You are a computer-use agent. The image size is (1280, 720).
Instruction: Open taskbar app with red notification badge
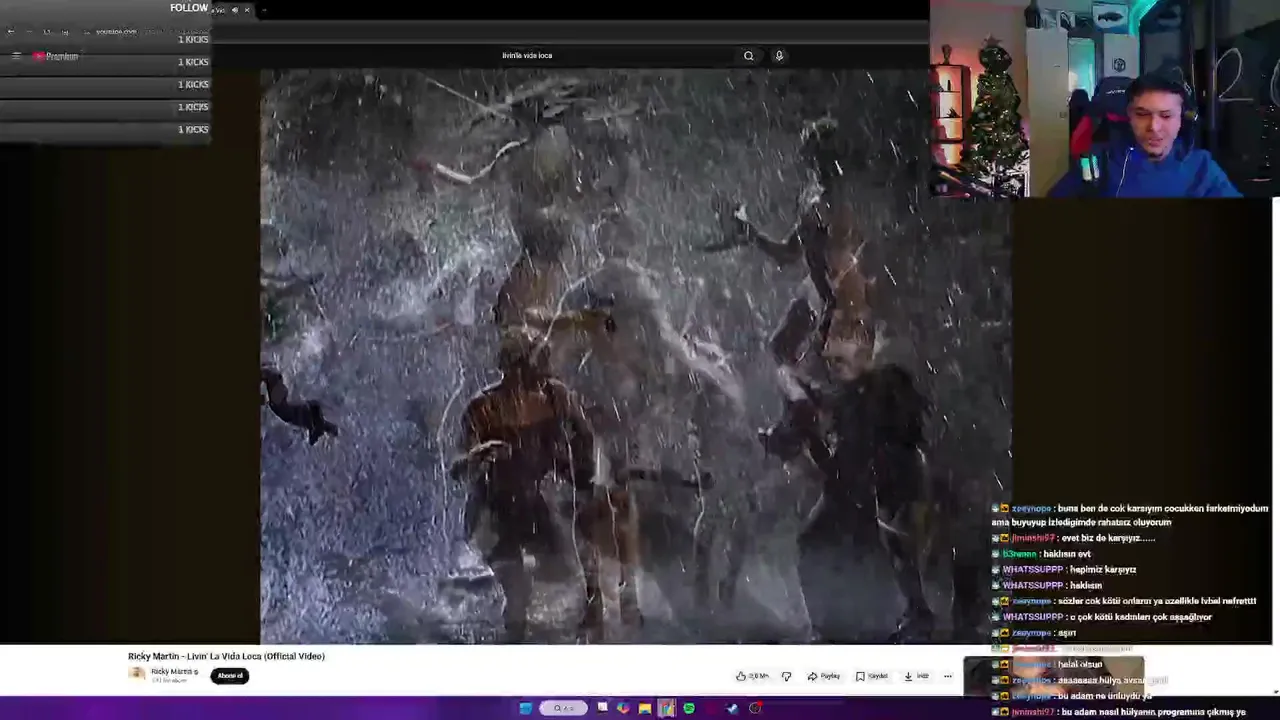click(755, 708)
